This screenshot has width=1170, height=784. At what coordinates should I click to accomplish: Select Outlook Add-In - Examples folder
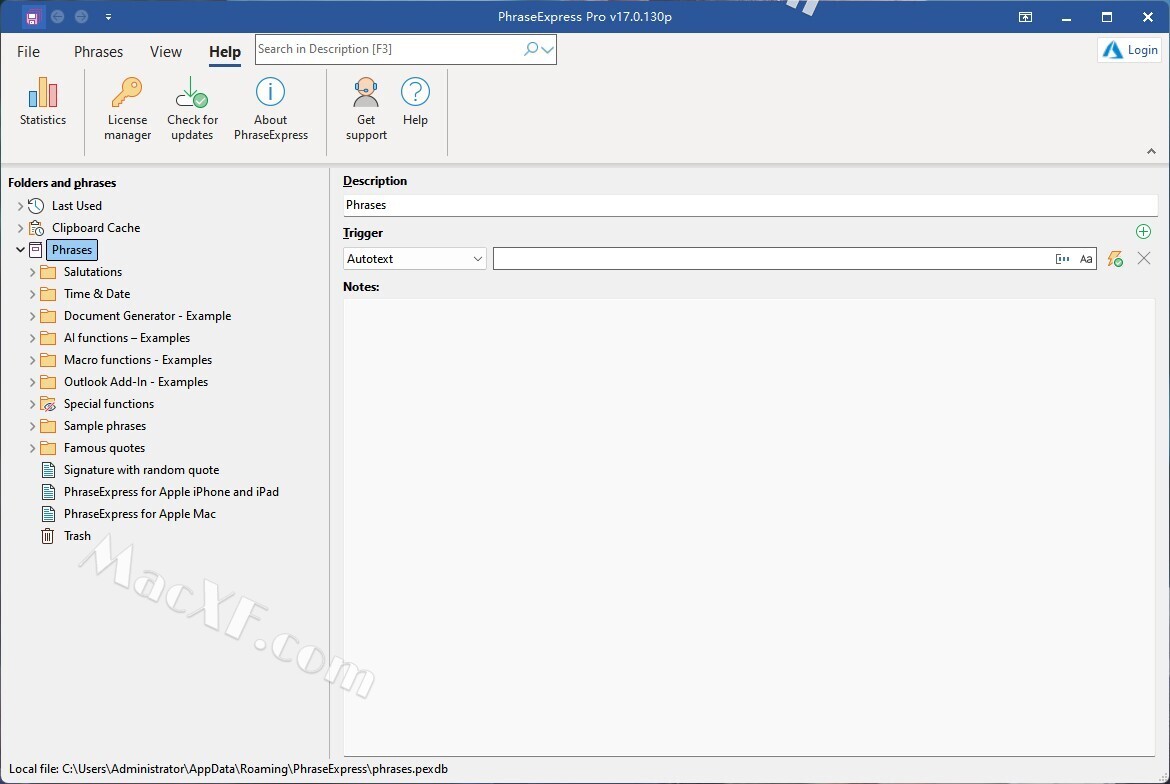pos(136,382)
